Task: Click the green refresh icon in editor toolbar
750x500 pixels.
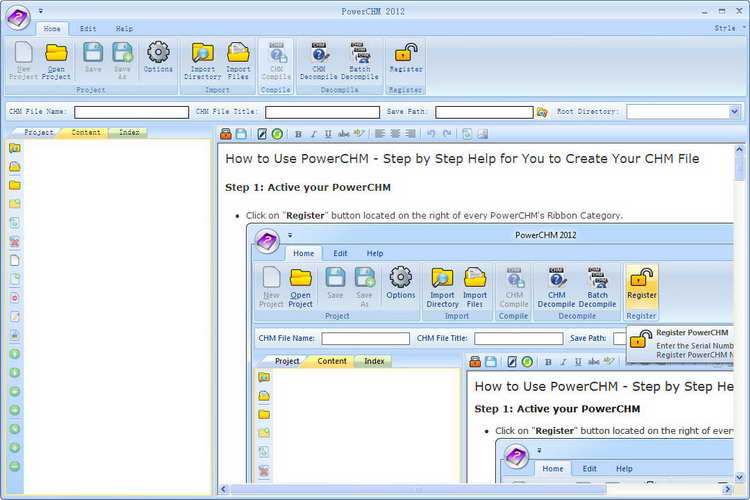Action: 277,134
